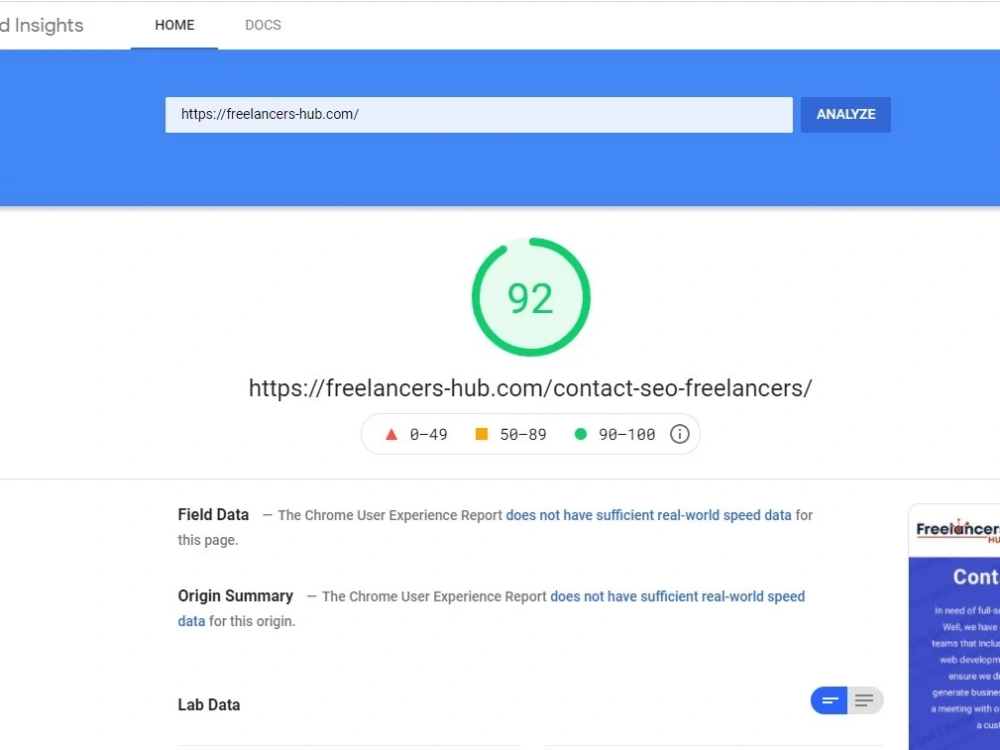Open Field Data insufficient speed data link
The image size is (1000, 750).
click(649, 515)
